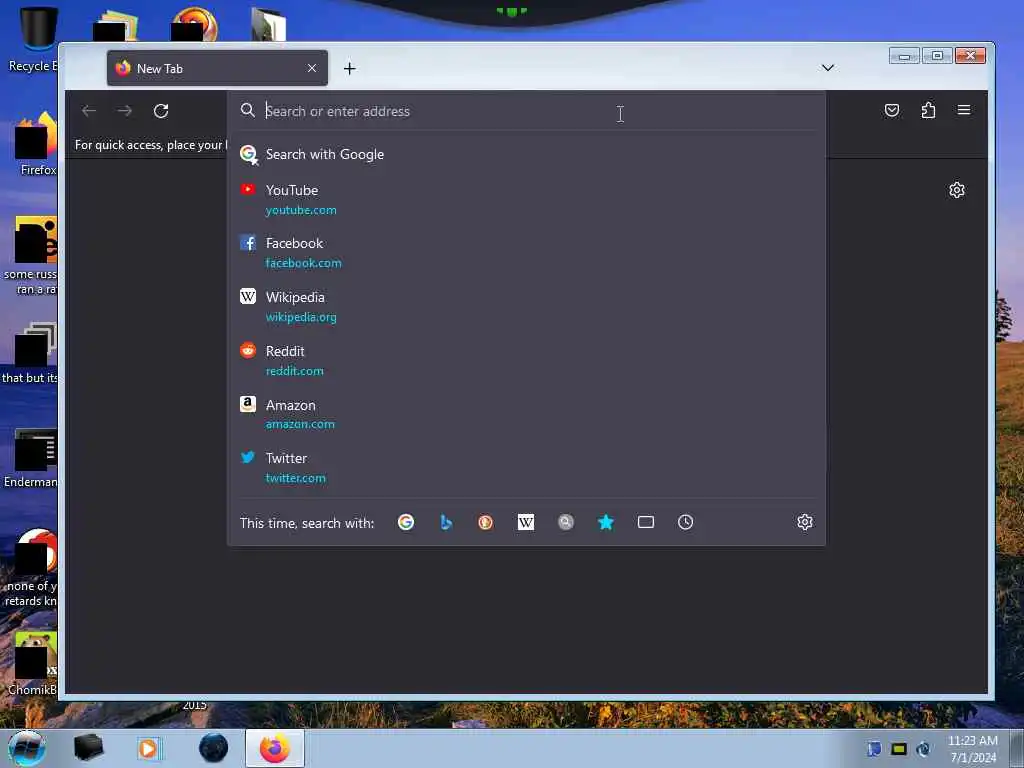Open the Firefox hamburger application menu
Image resolution: width=1024 pixels, height=768 pixels.
click(x=964, y=110)
